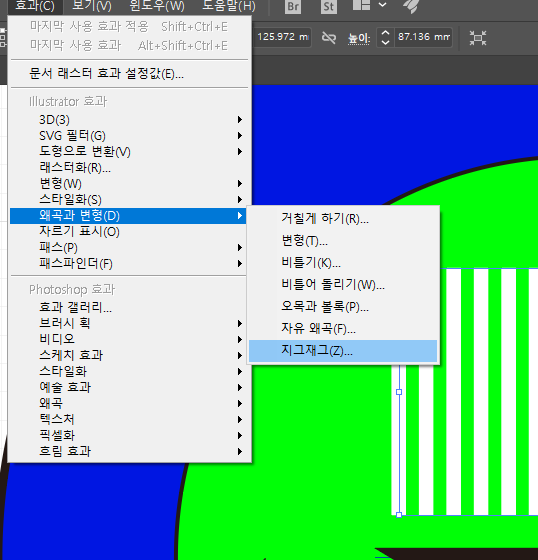Select 래스터화(R)... effect
The height and width of the screenshot is (560, 538).
[x=129, y=168]
